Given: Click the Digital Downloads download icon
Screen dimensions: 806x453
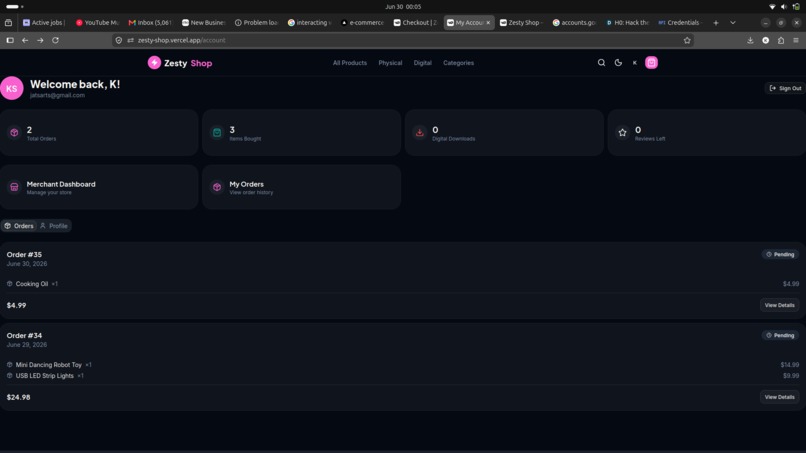Looking at the screenshot, I should click(419, 133).
